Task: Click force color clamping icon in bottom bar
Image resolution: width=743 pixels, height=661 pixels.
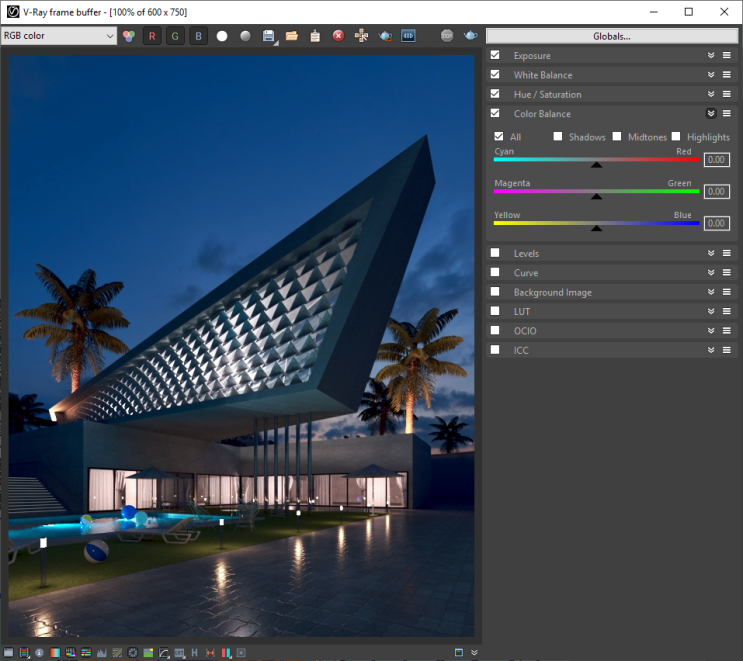Action: [24, 653]
